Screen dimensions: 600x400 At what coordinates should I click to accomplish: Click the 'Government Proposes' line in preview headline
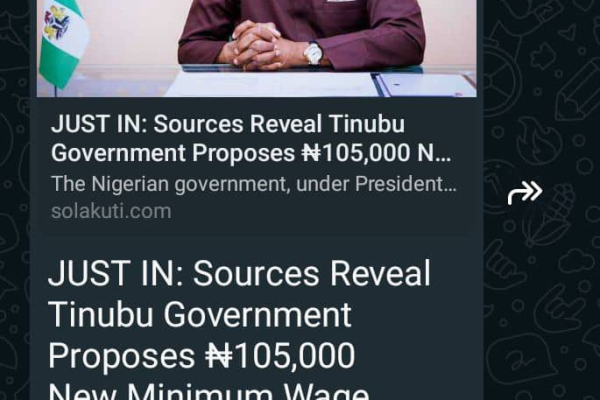click(x=173, y=153)
